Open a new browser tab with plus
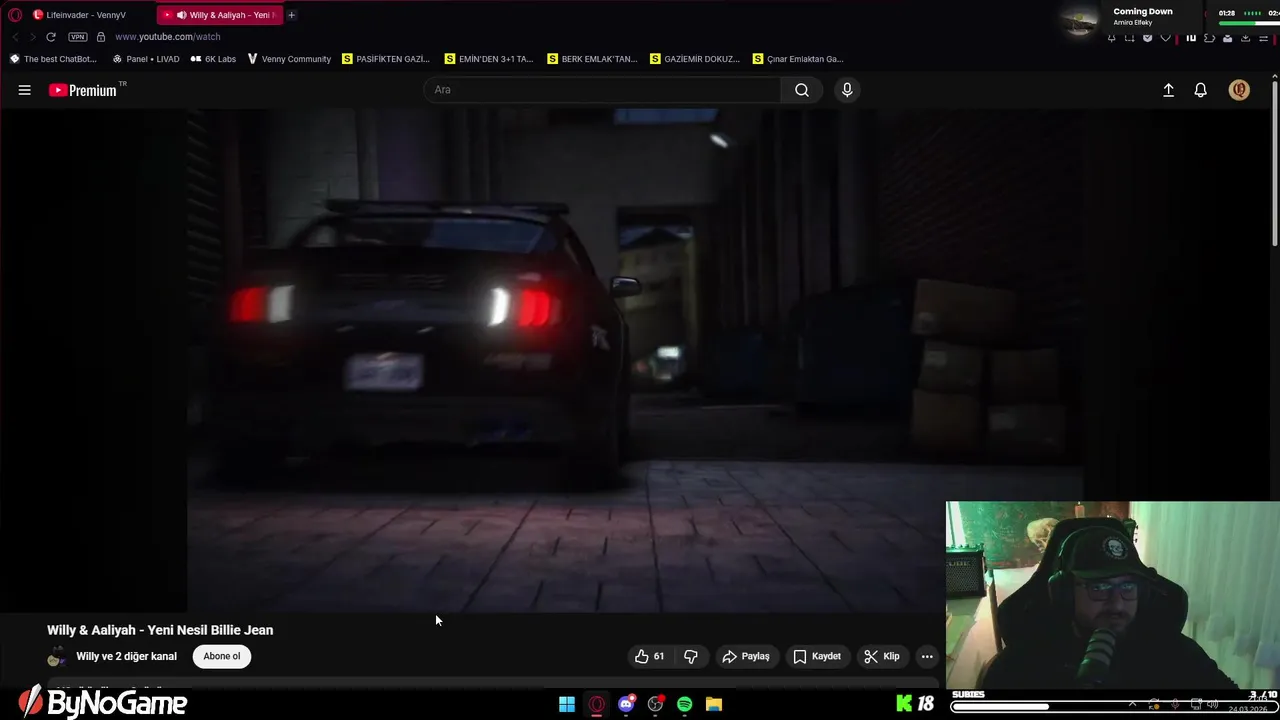1280x720 pixels. pyautogui.click(x=291, y=15)
